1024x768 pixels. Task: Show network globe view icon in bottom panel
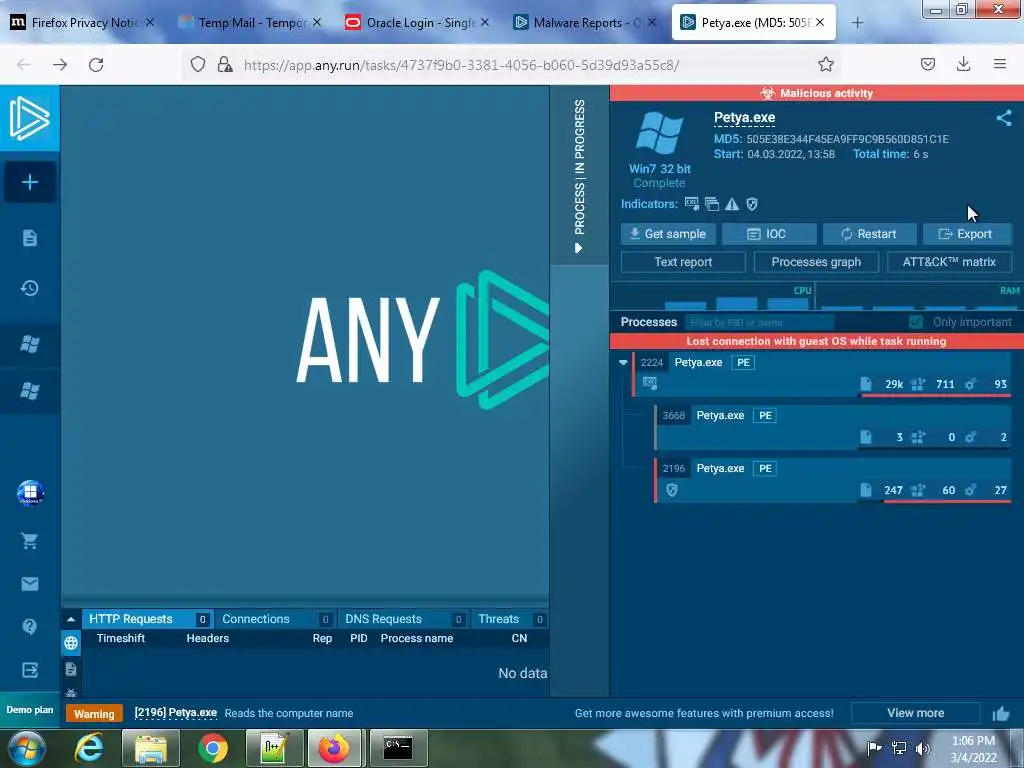(71, 643)
